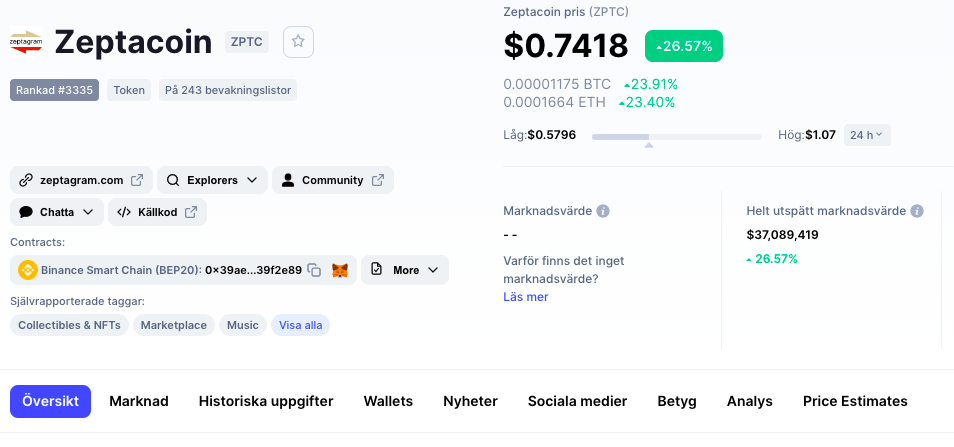Viewport: 954px width, 447px height.
Task: Open the Chatta dropdown
Action: click(57, 212)
